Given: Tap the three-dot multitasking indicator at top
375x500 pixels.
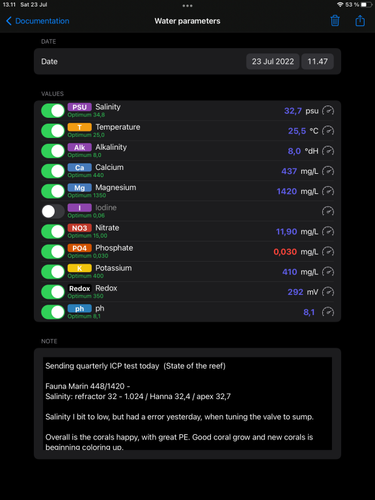Looking at the screenshot, I should coord(187,6).
